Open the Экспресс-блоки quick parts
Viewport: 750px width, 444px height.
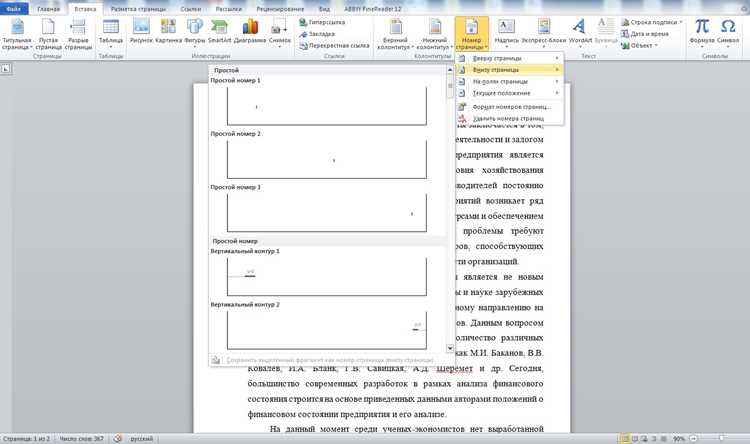pos(544,33)
